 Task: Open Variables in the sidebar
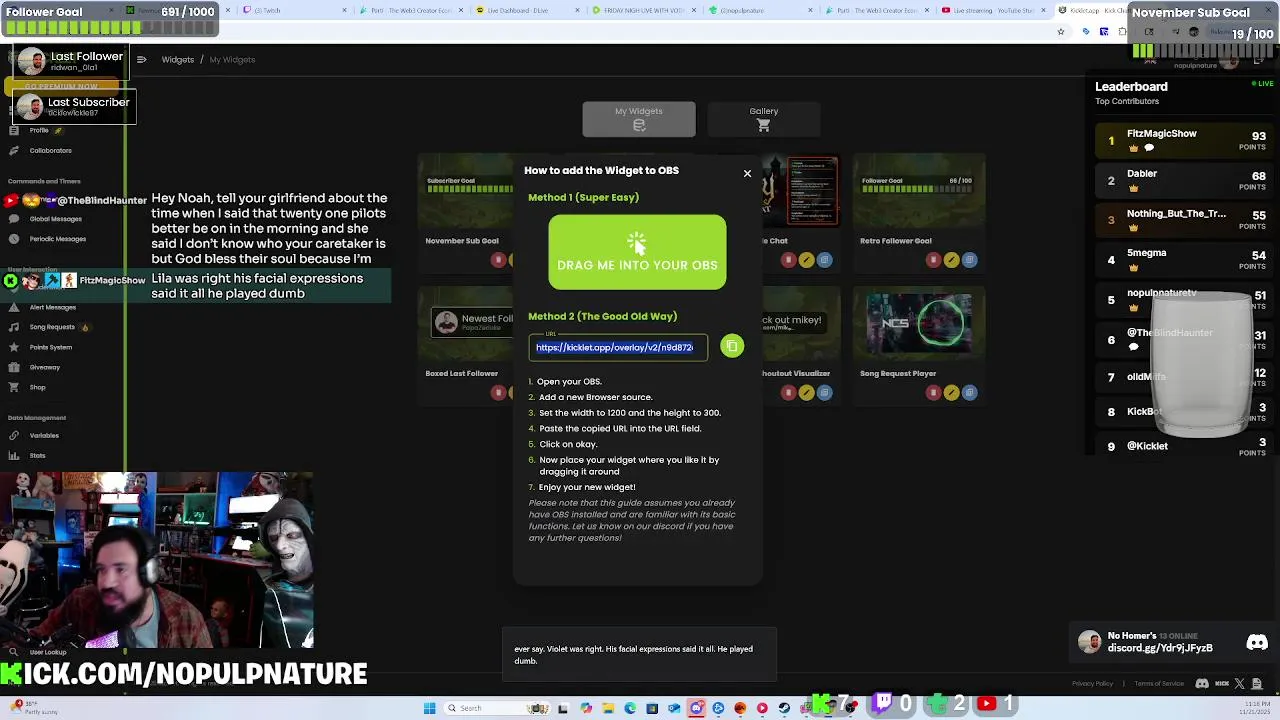(44, 436)
